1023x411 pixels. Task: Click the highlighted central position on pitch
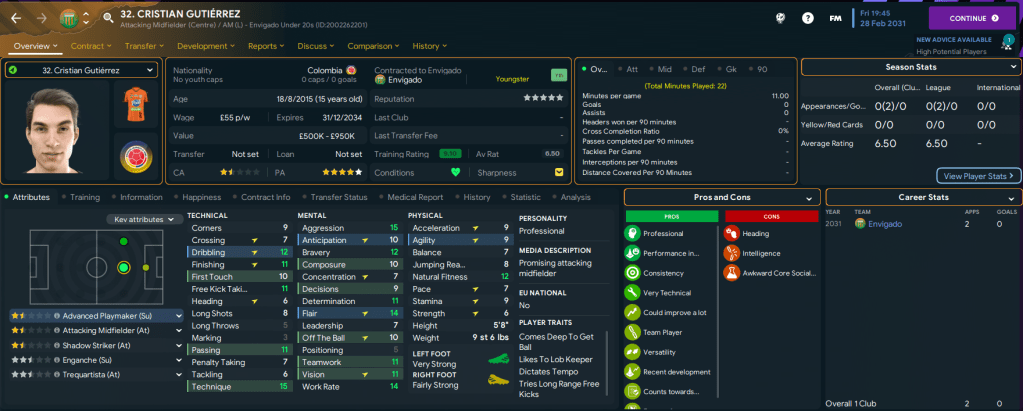pyautogui.click(x=123, y=267)
